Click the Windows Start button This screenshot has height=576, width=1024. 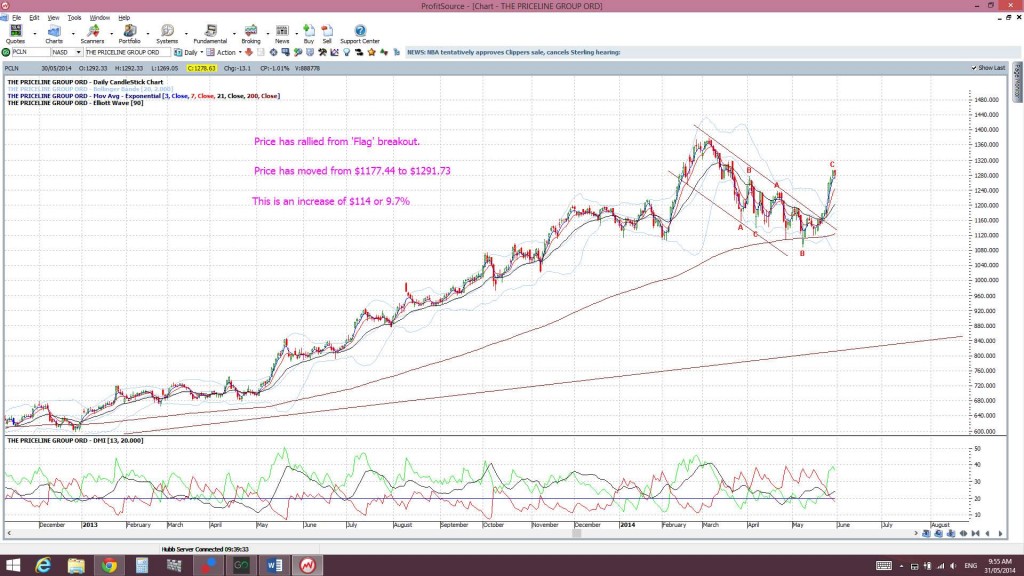tap(12, 566)
